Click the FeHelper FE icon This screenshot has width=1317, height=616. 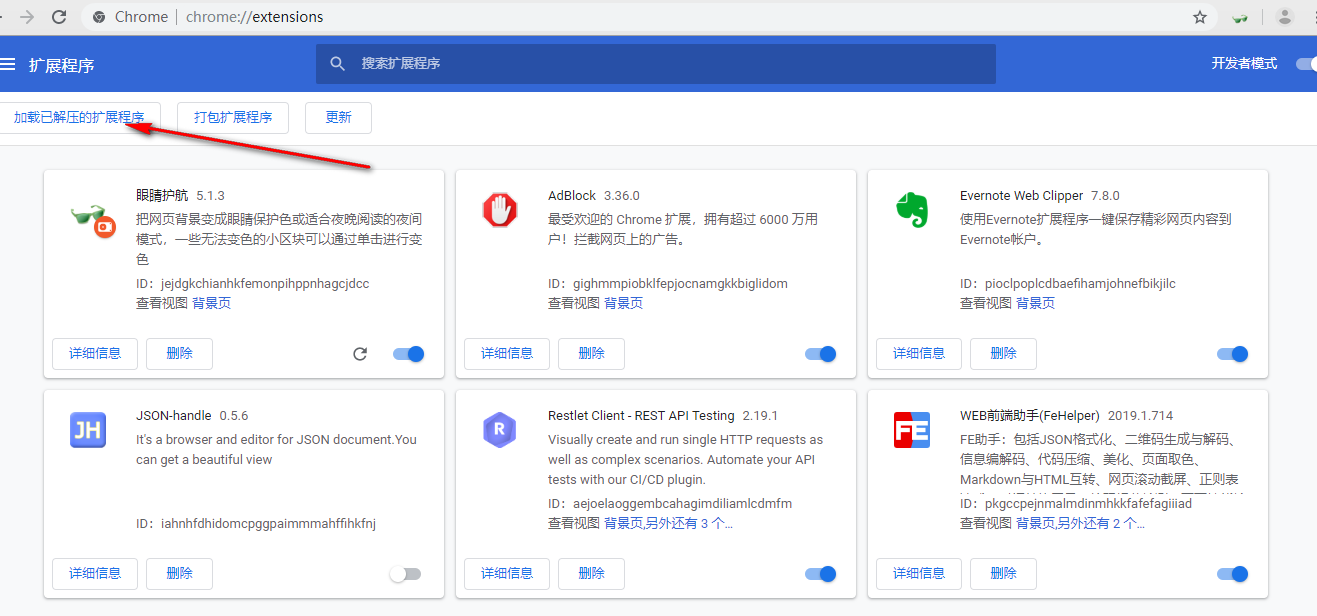point(911,430)
